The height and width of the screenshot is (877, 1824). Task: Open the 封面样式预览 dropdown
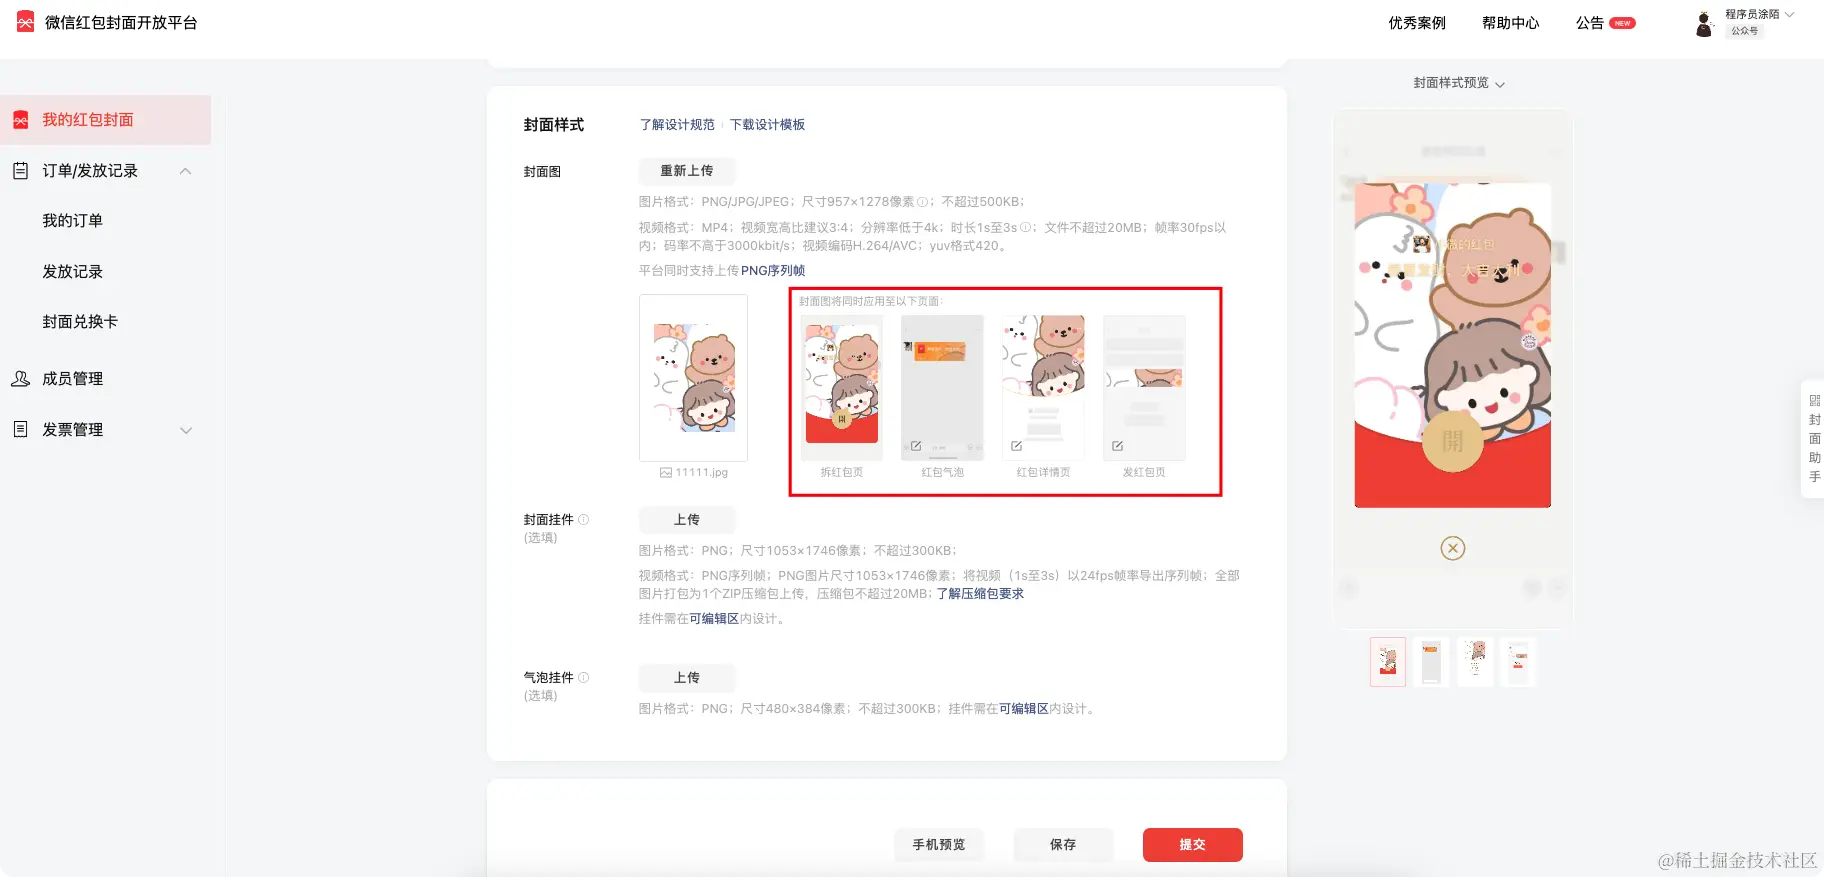1459,83
